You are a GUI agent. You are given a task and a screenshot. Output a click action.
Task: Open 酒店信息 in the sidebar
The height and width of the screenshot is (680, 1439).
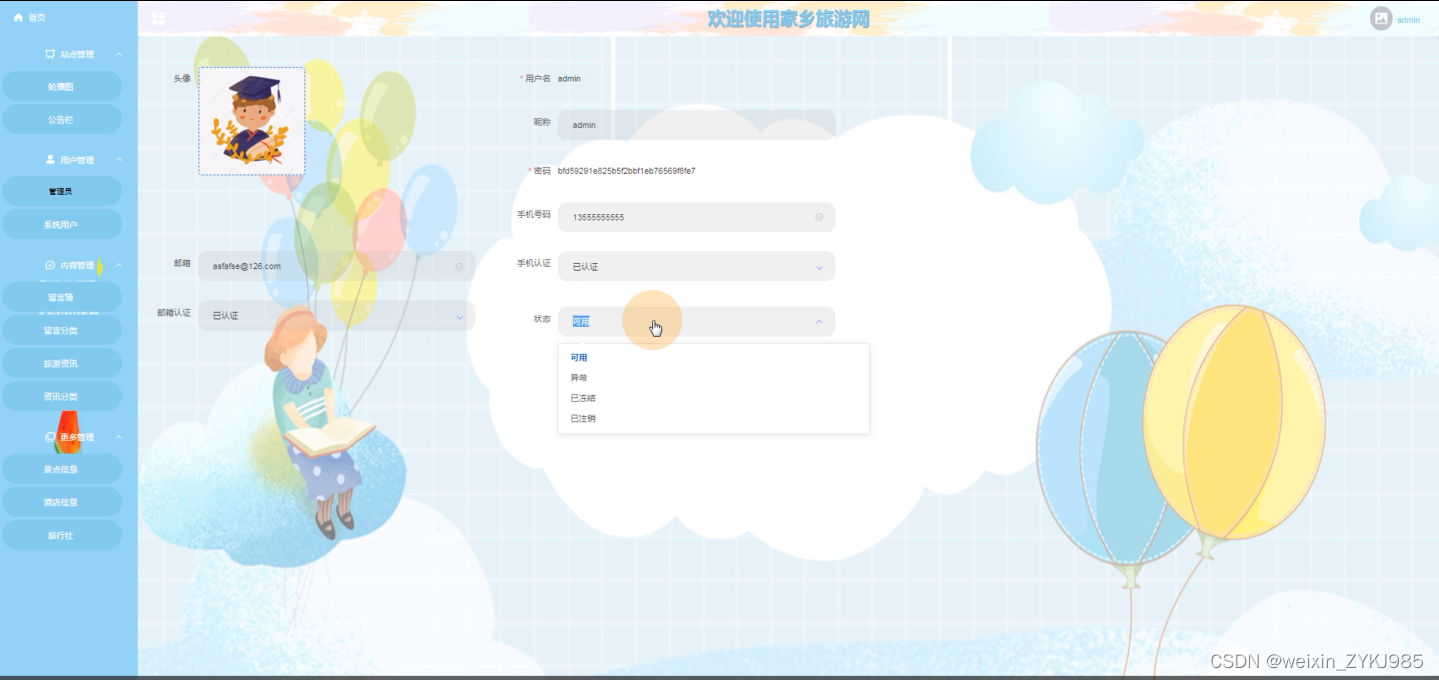[x=62, y=502]
